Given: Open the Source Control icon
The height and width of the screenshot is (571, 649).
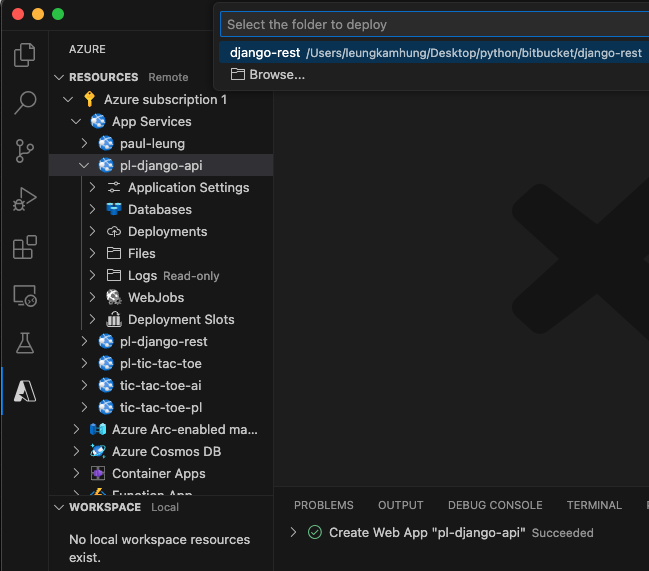Looking at the screenshot, I should pos(24,151).
